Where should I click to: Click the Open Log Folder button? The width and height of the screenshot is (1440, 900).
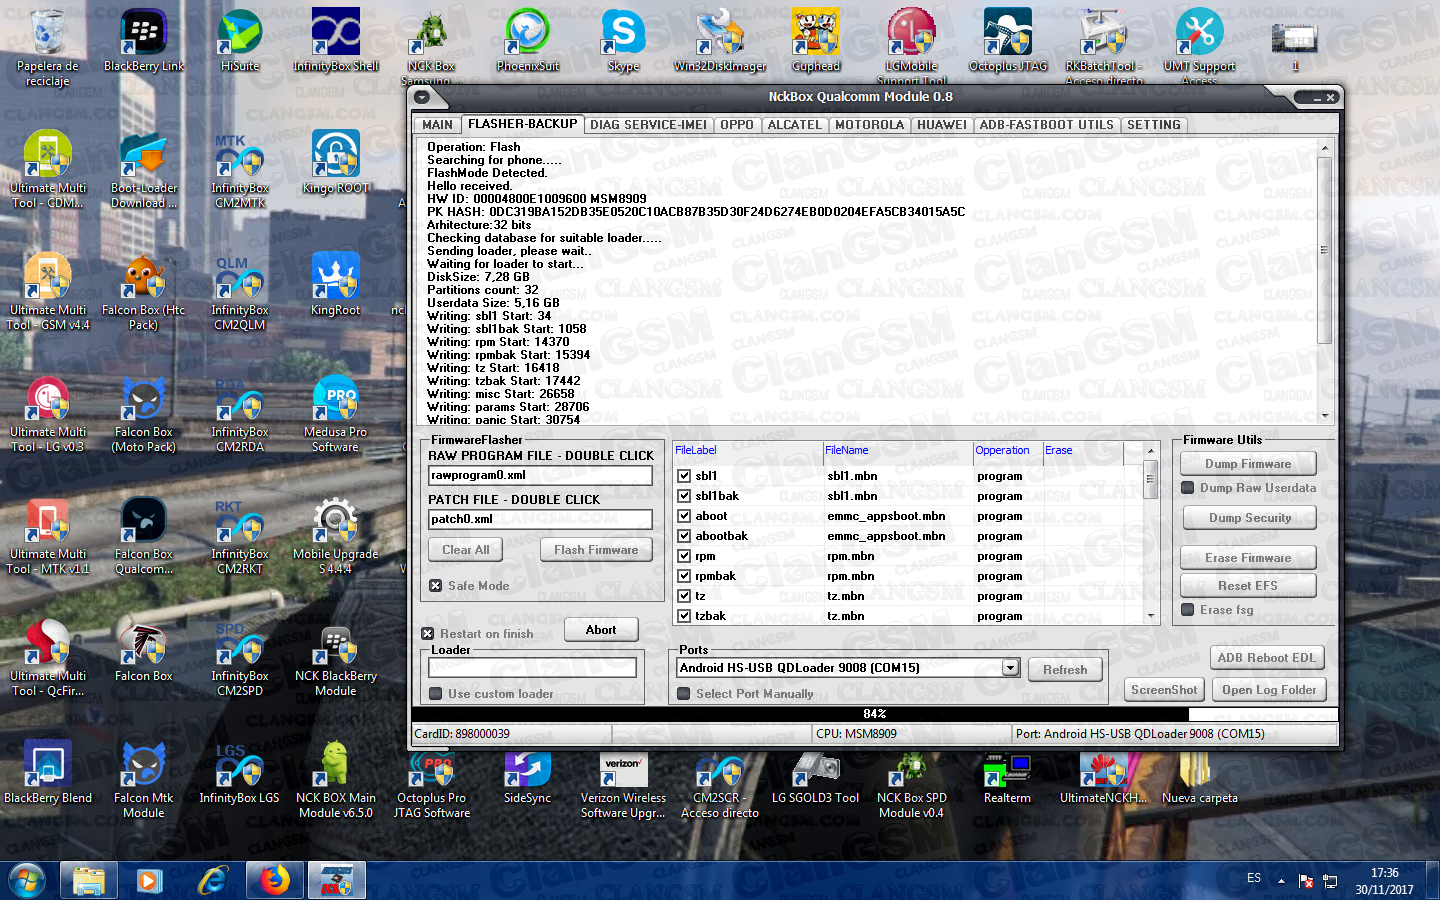click(x=1269, y=690)
